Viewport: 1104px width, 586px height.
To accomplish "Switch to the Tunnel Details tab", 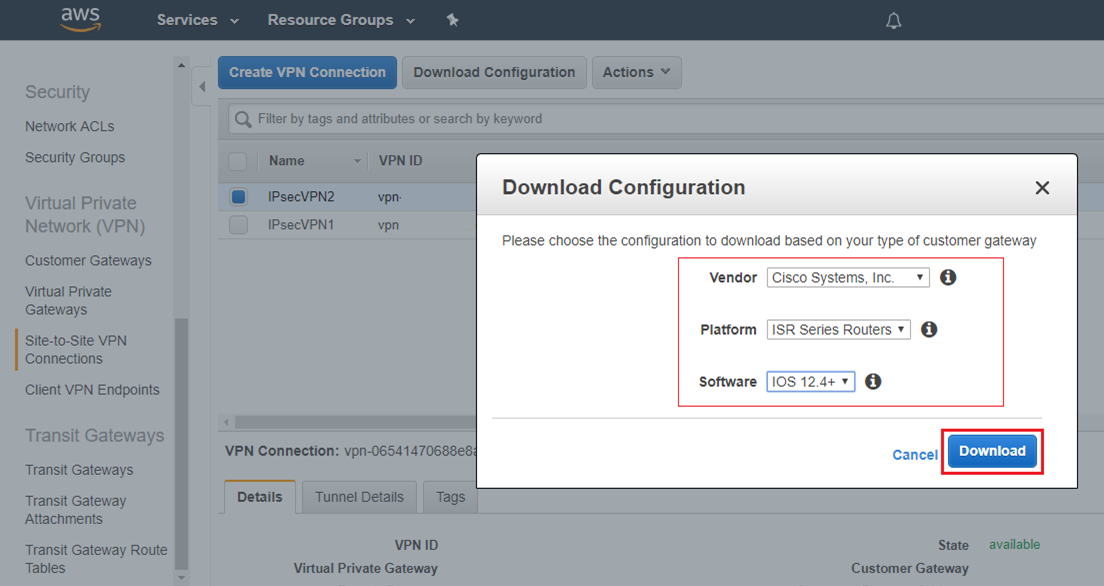I will click(359, 497).
